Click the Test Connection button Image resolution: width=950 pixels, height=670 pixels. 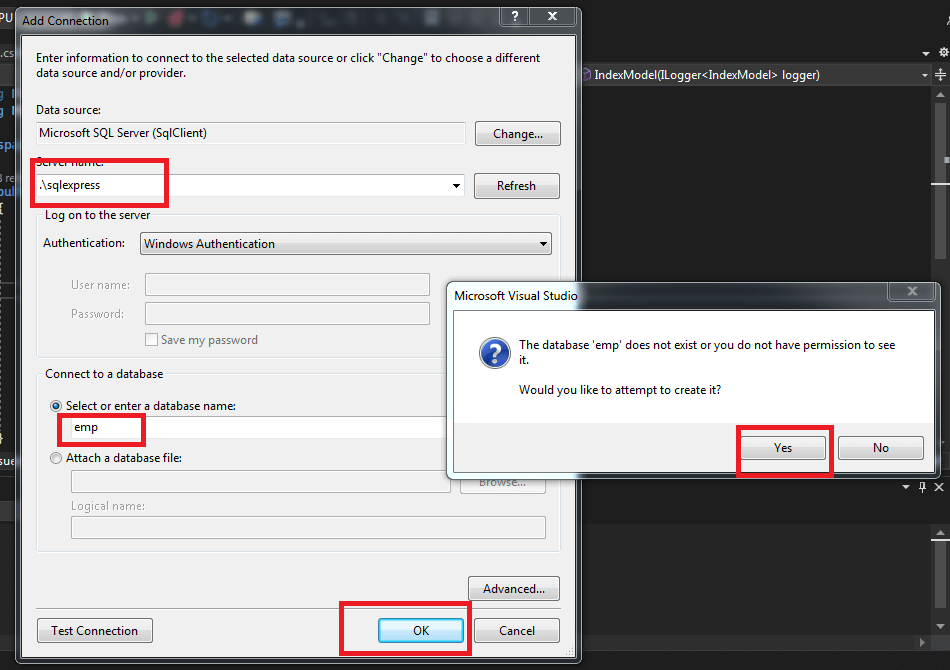(94, 630)
